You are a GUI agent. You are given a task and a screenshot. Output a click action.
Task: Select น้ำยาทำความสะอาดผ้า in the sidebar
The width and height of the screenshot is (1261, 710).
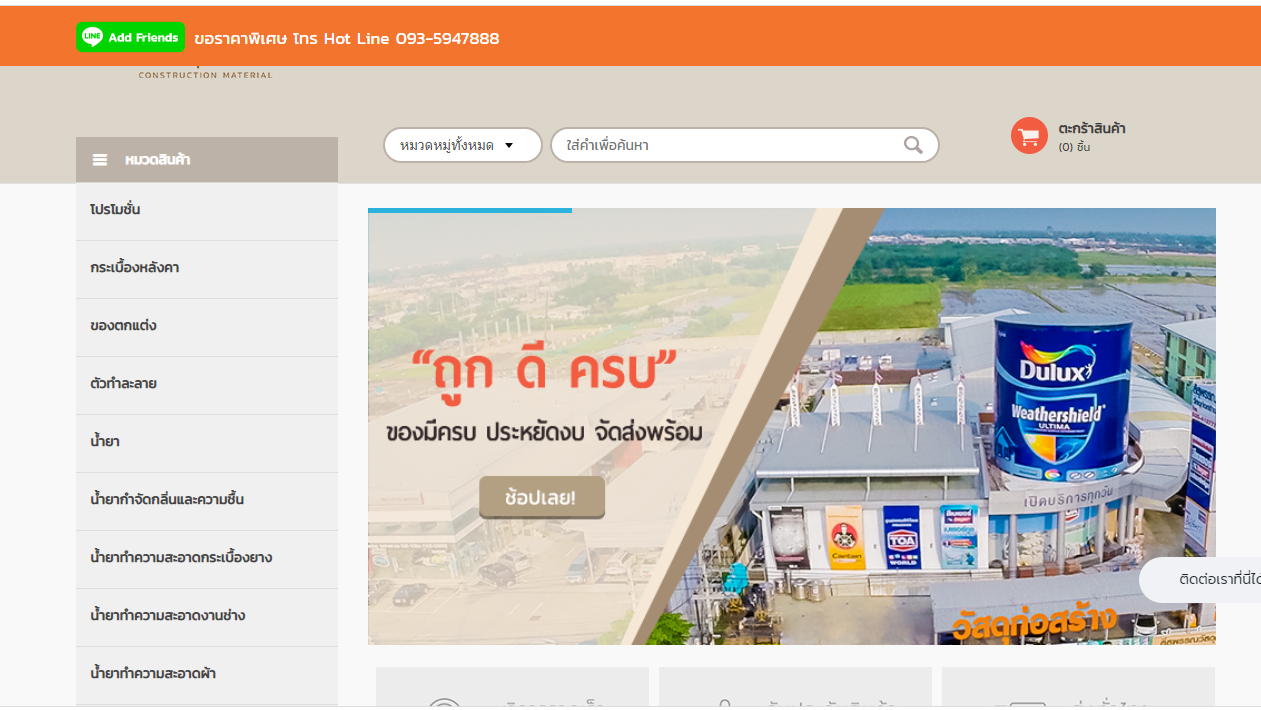pos(207,675)
